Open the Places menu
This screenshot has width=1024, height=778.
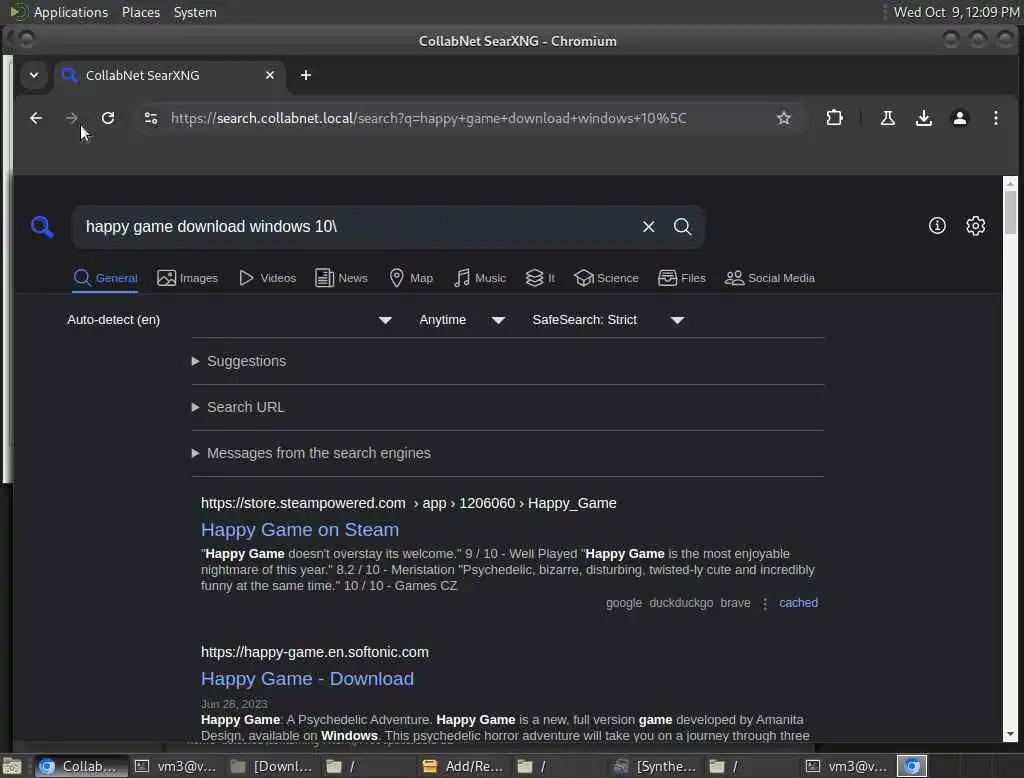pos(140,12)
